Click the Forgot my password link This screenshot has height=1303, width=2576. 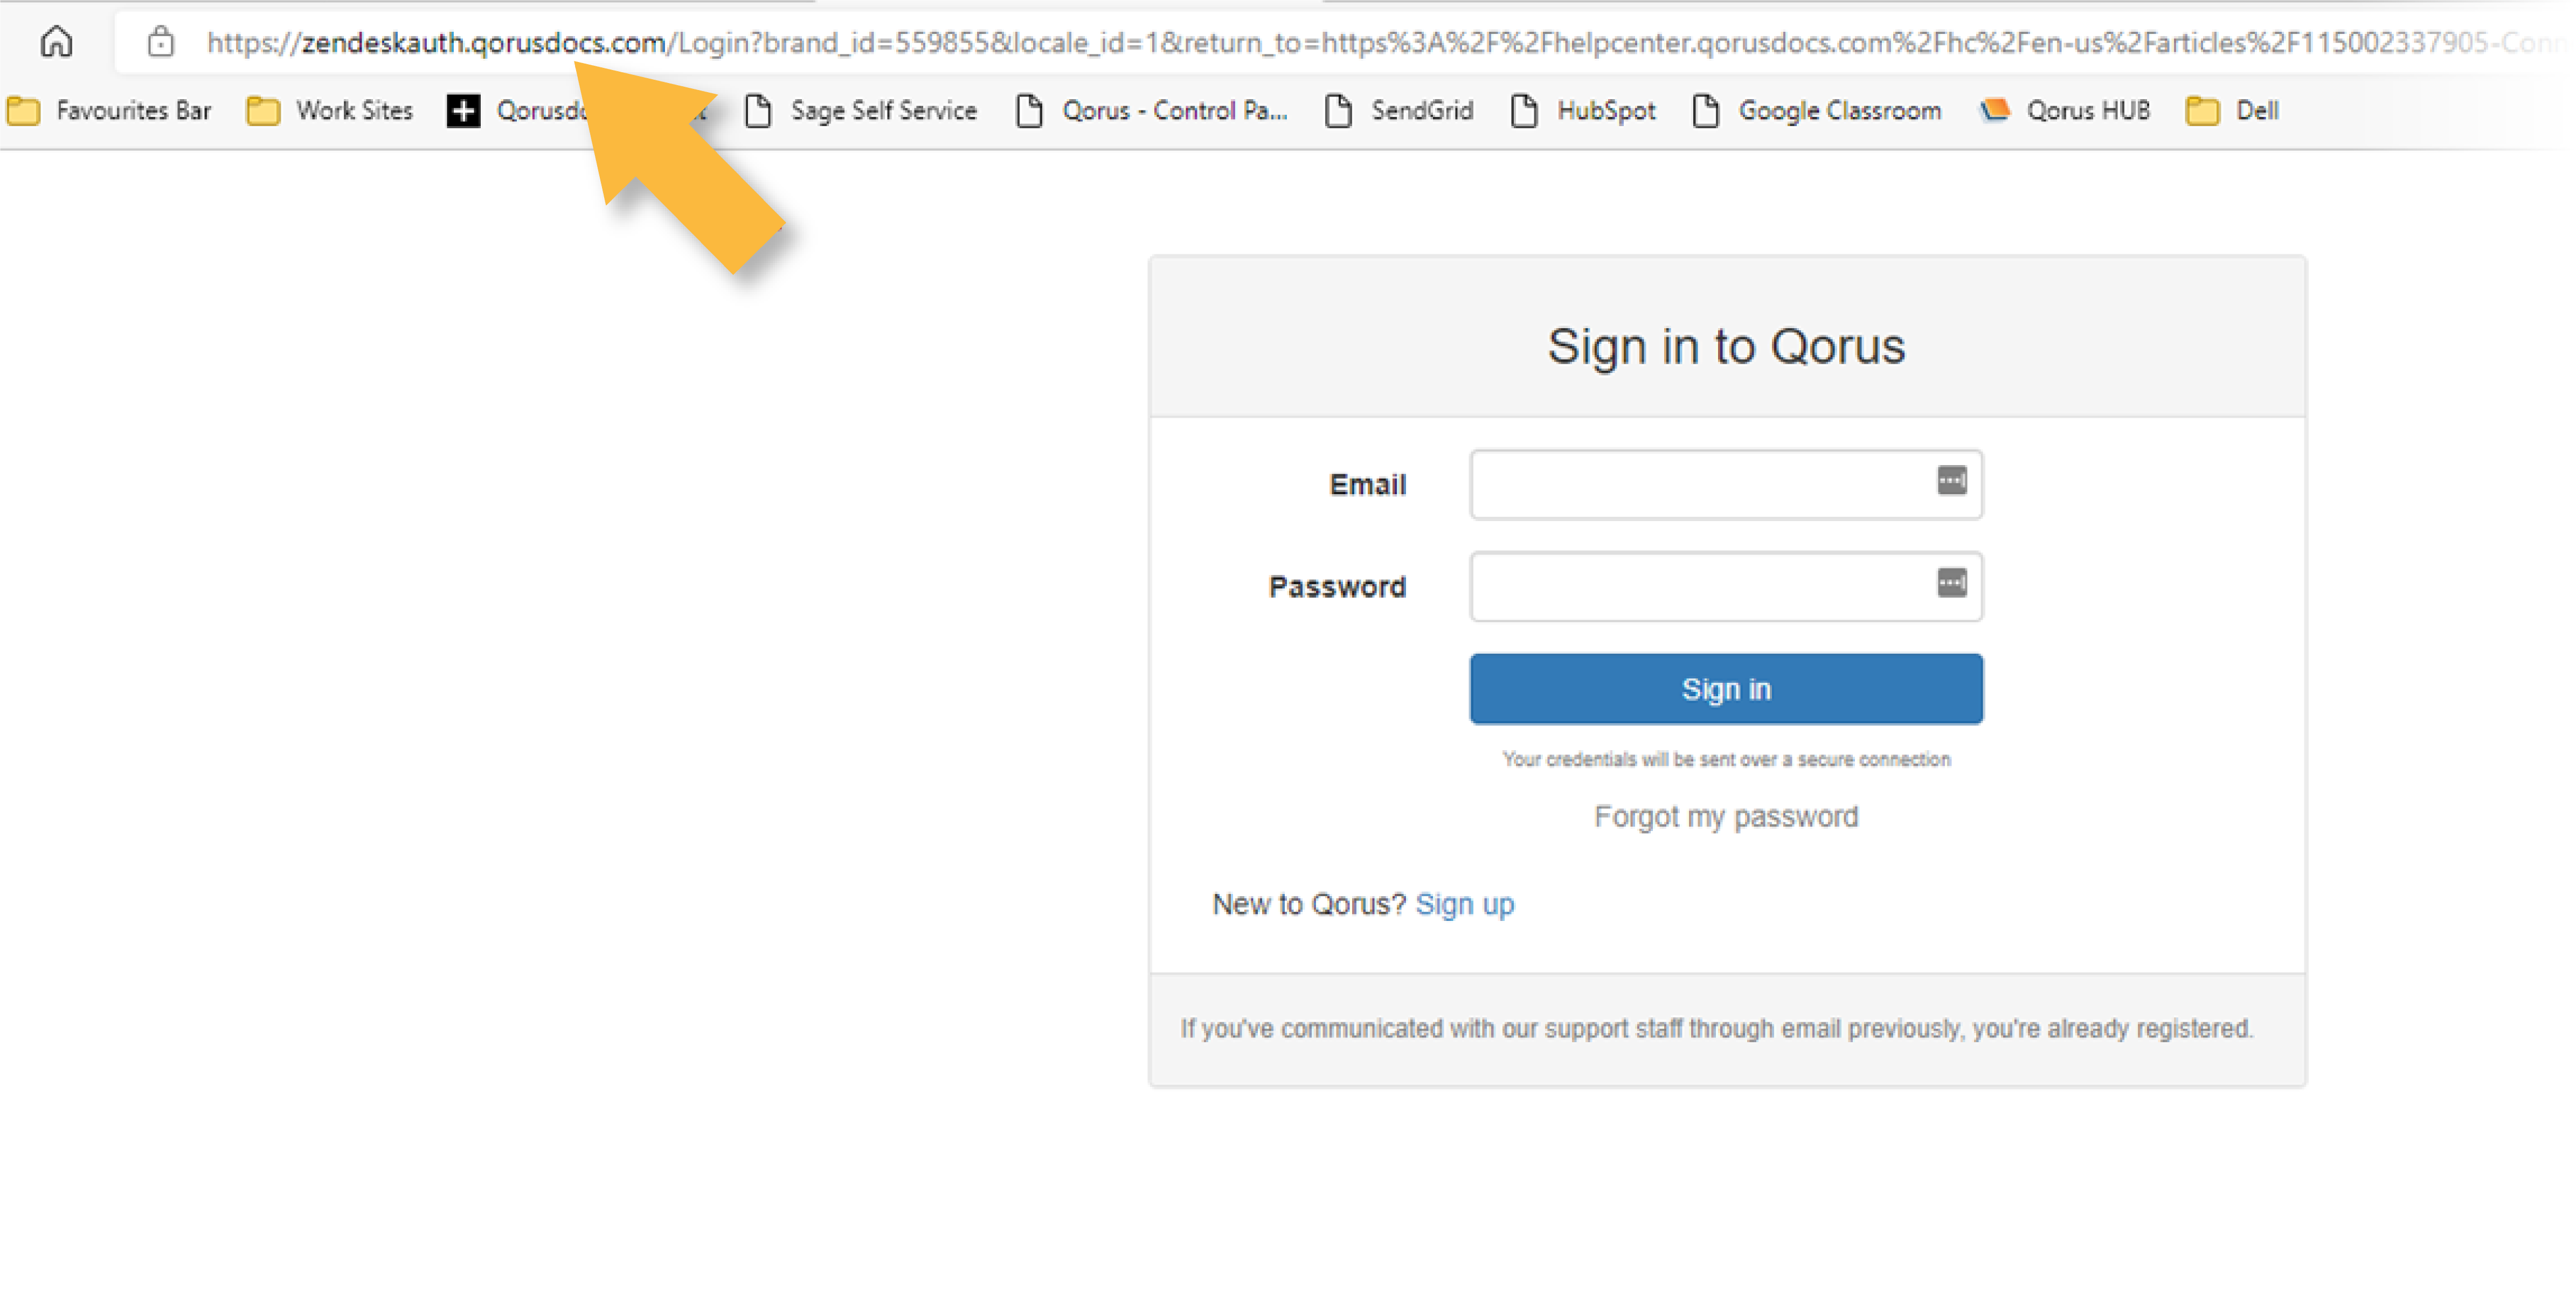click(1726, 817)
